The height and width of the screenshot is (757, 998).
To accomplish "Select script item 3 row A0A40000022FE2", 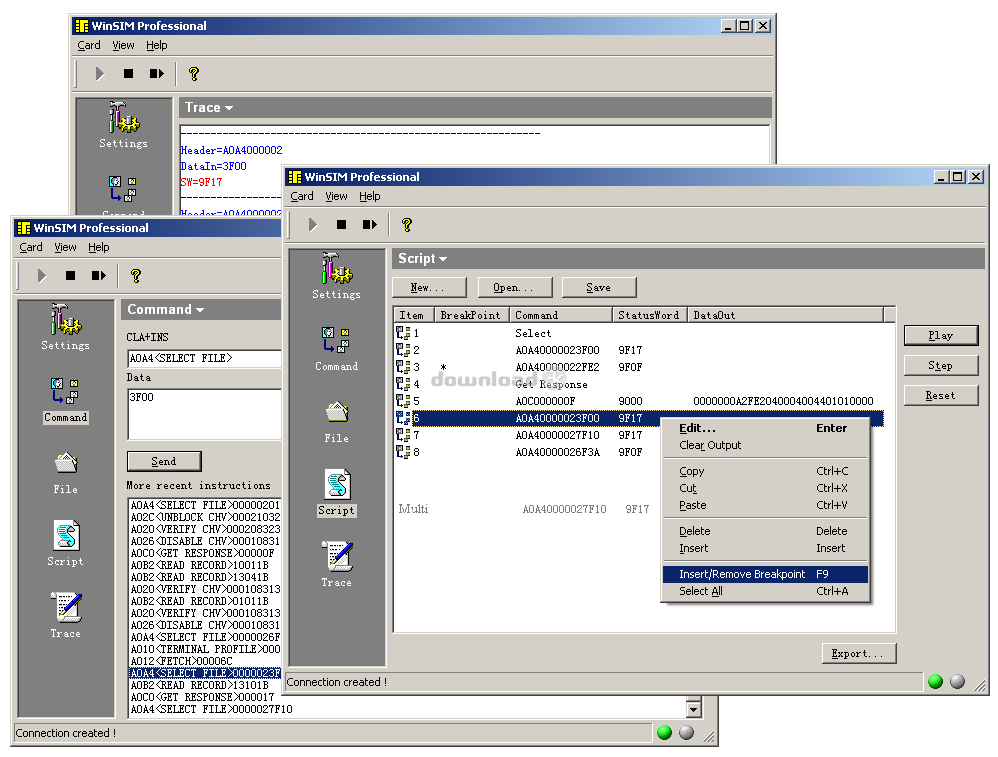I will 638,367.
